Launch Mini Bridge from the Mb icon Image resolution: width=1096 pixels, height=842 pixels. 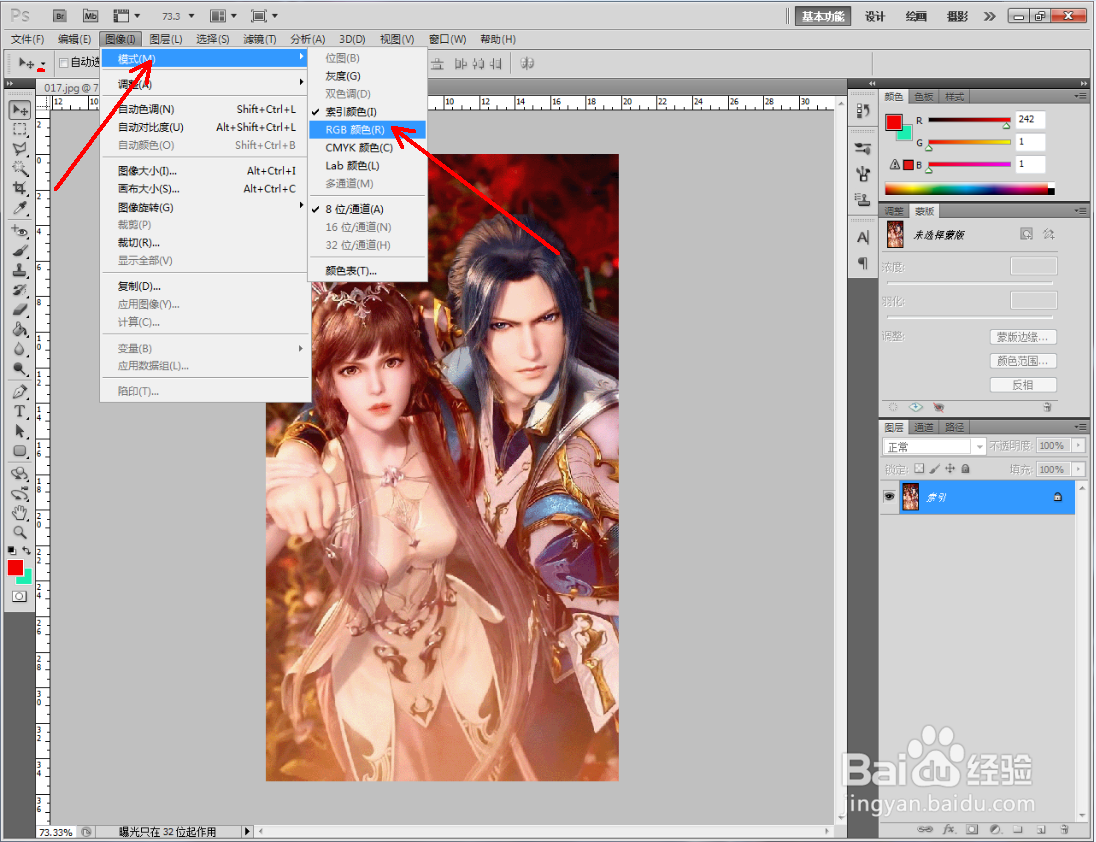click(x=90, y=15)
